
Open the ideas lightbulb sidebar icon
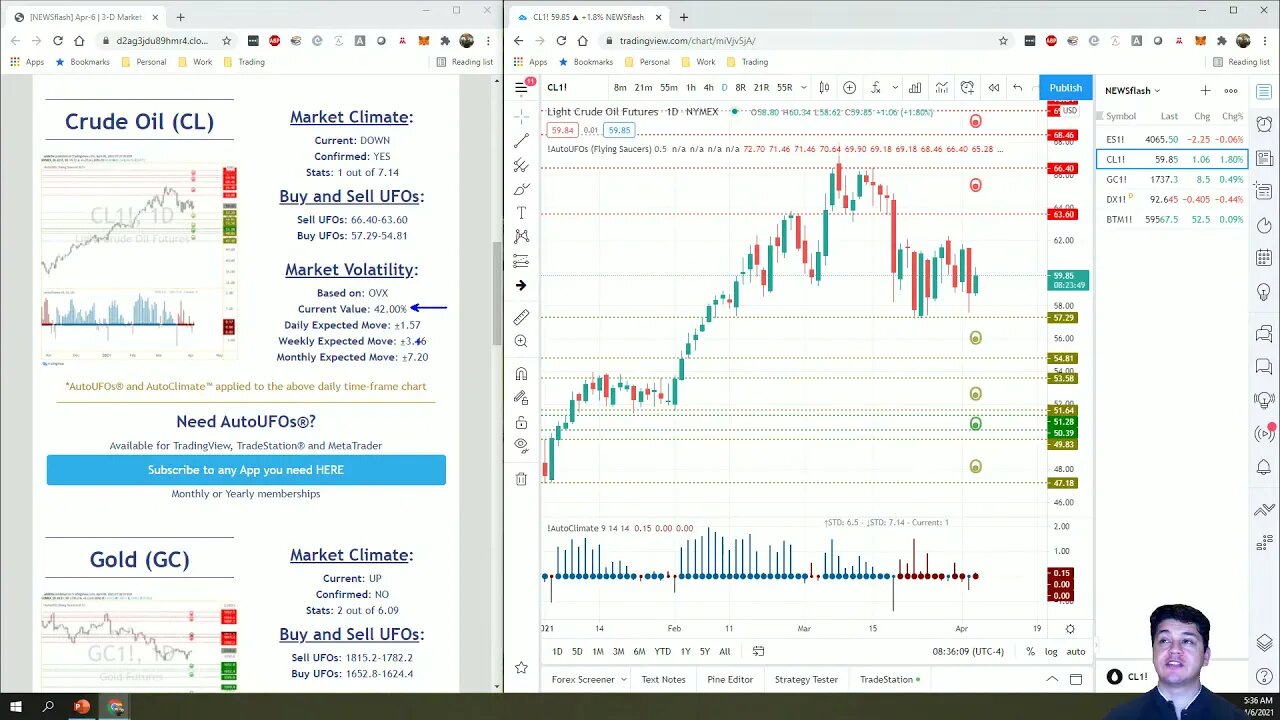tap(1264, 292)
